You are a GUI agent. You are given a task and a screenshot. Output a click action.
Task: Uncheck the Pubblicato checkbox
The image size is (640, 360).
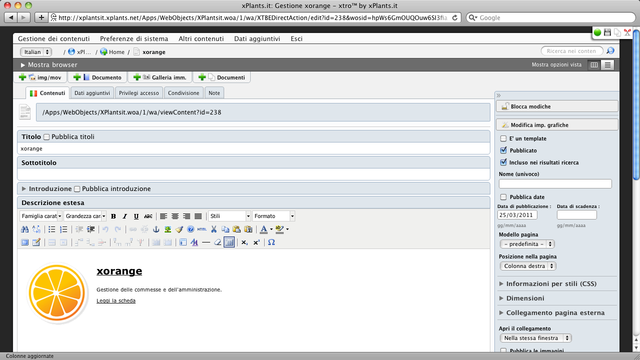coord(503,150)
